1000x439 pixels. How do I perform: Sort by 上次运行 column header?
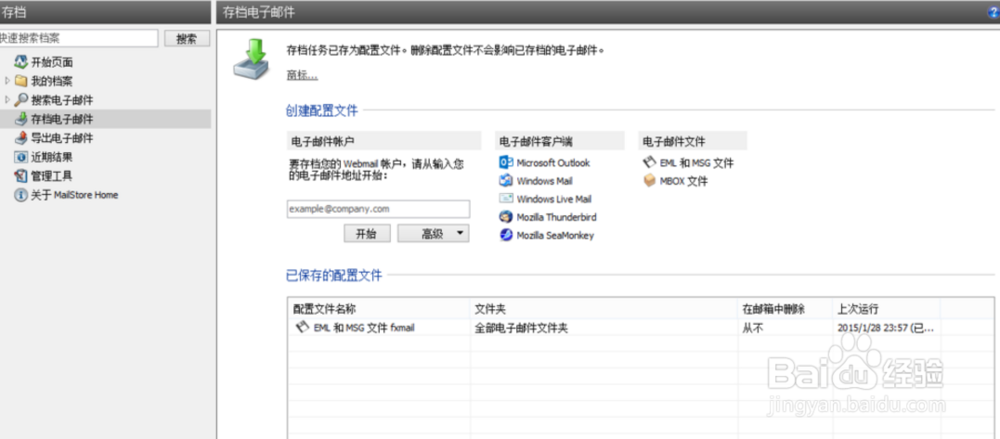click(858, 309)
